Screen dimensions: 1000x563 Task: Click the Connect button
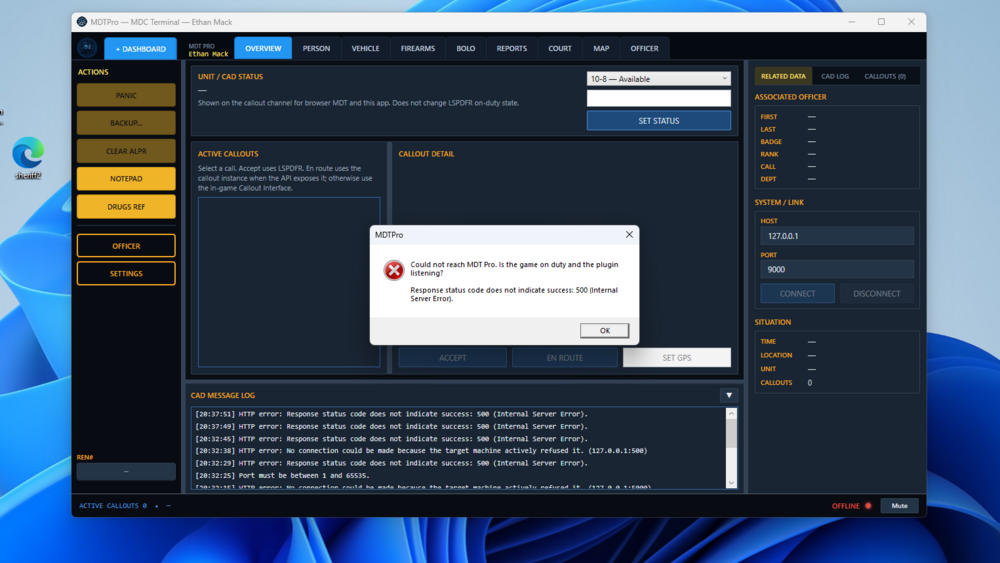point(797,293)
